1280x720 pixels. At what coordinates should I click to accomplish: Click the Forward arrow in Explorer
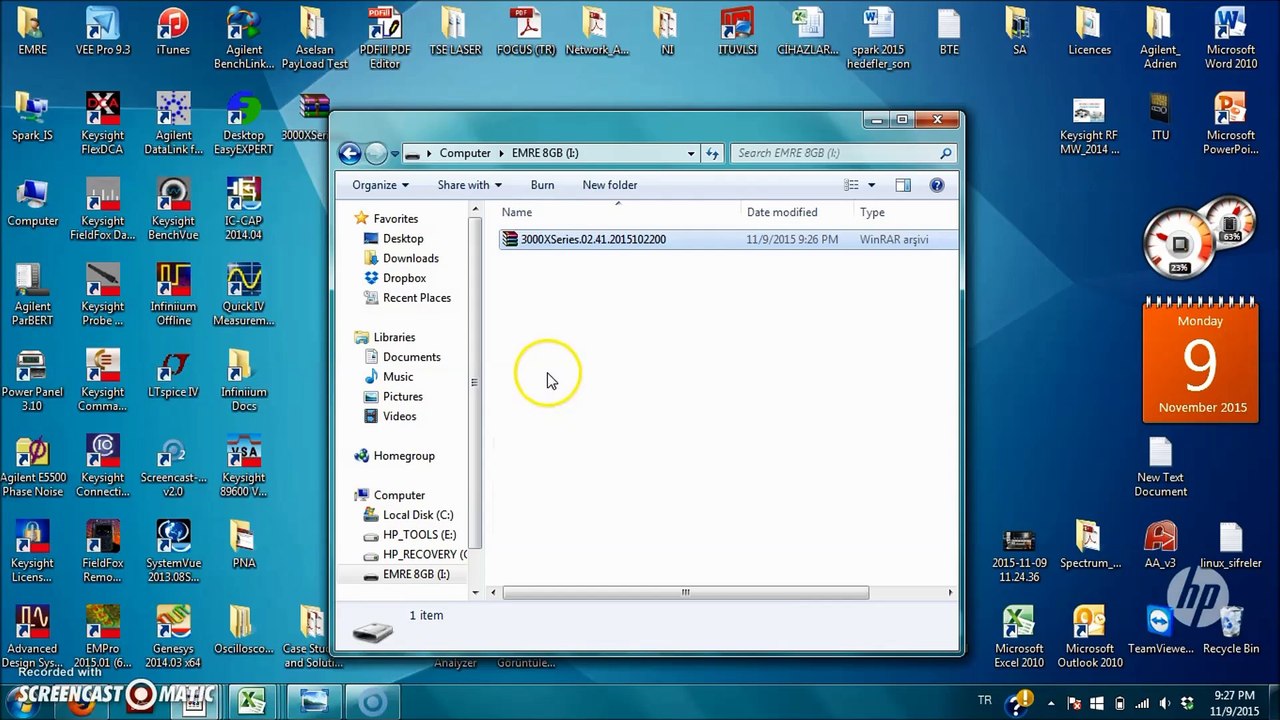376,153
